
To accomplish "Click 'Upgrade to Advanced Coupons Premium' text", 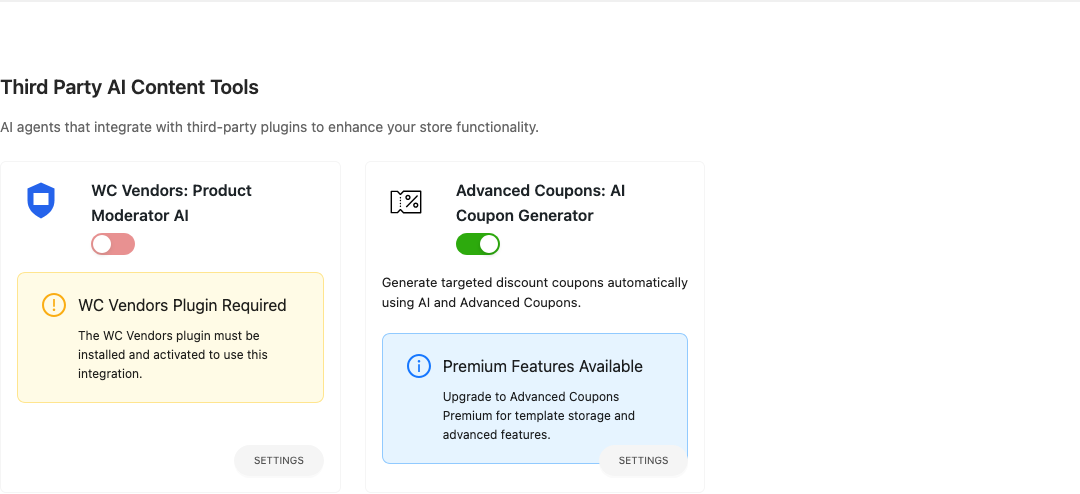I will pyautogui.click(x=539, y=416).
